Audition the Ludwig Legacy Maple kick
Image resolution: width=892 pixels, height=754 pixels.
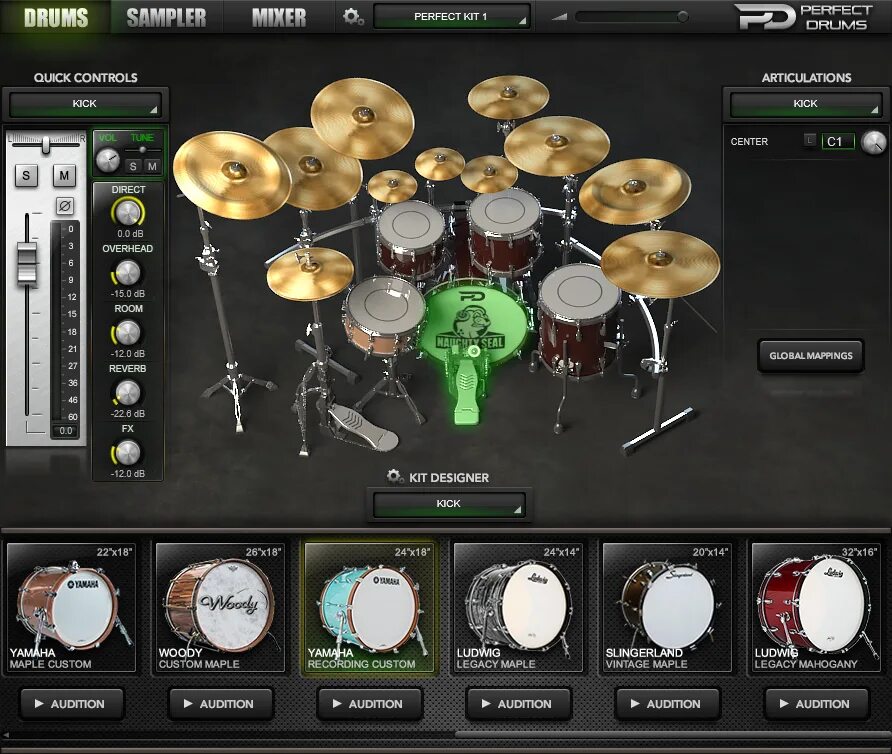coord(519,704)
